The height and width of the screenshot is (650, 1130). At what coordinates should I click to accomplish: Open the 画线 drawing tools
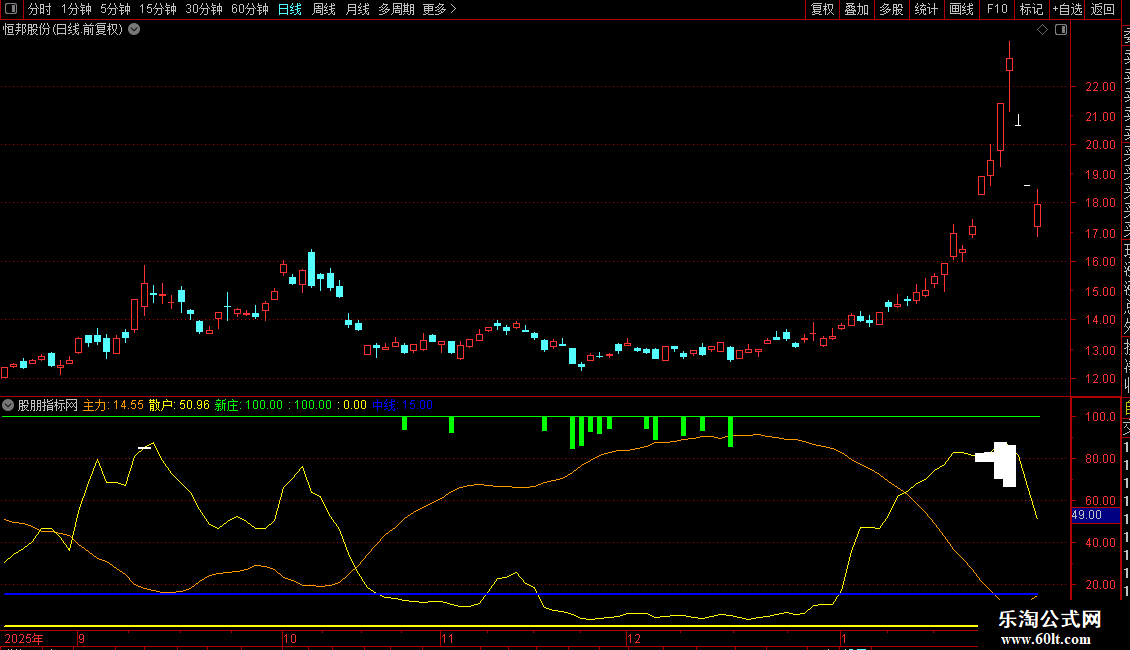pyautogui.click(x=961, y=9)
